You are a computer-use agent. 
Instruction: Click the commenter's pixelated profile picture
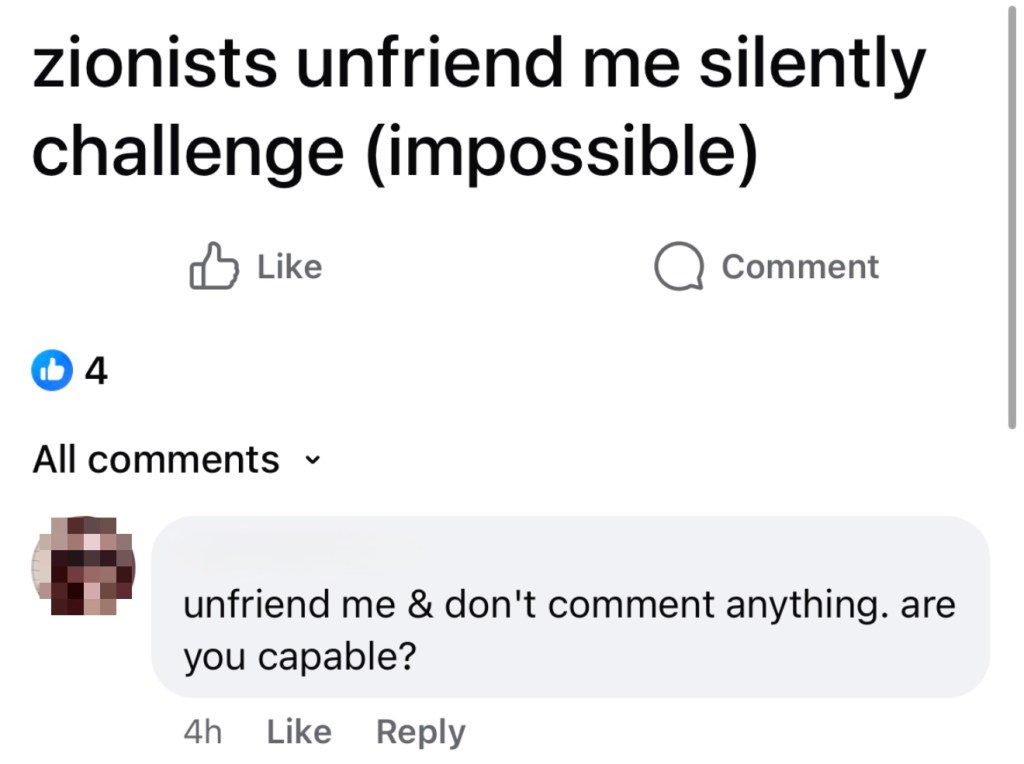click(x=84, y=565)
